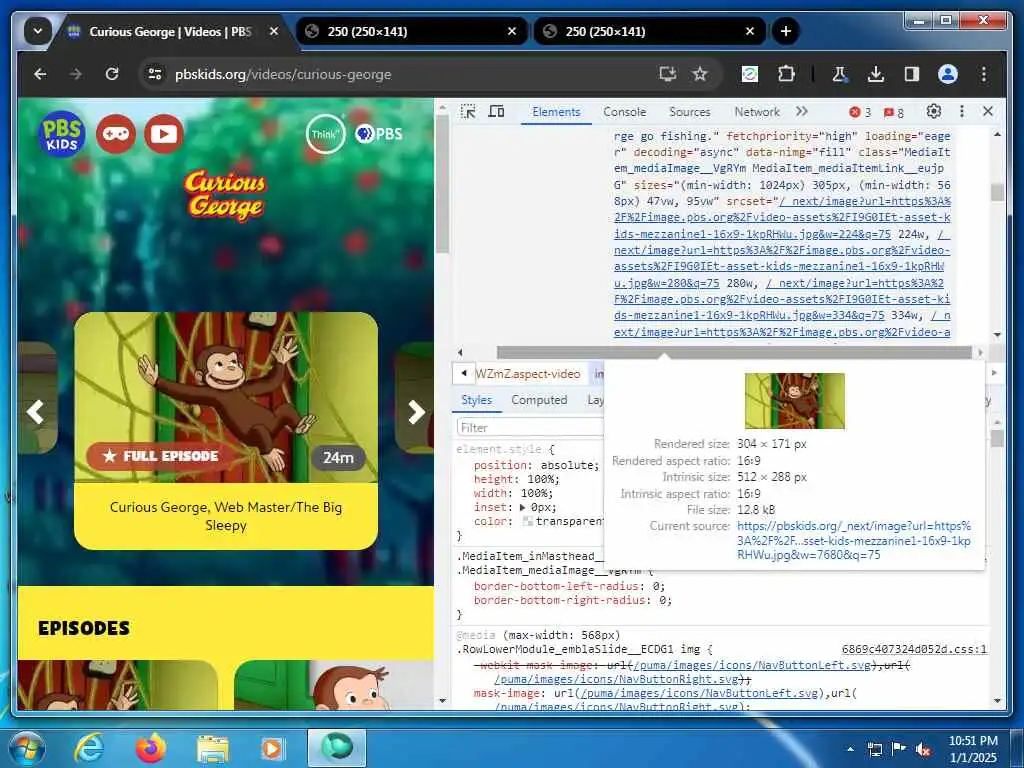
Task: Click the red error count badge
Action: pos(860,112)
